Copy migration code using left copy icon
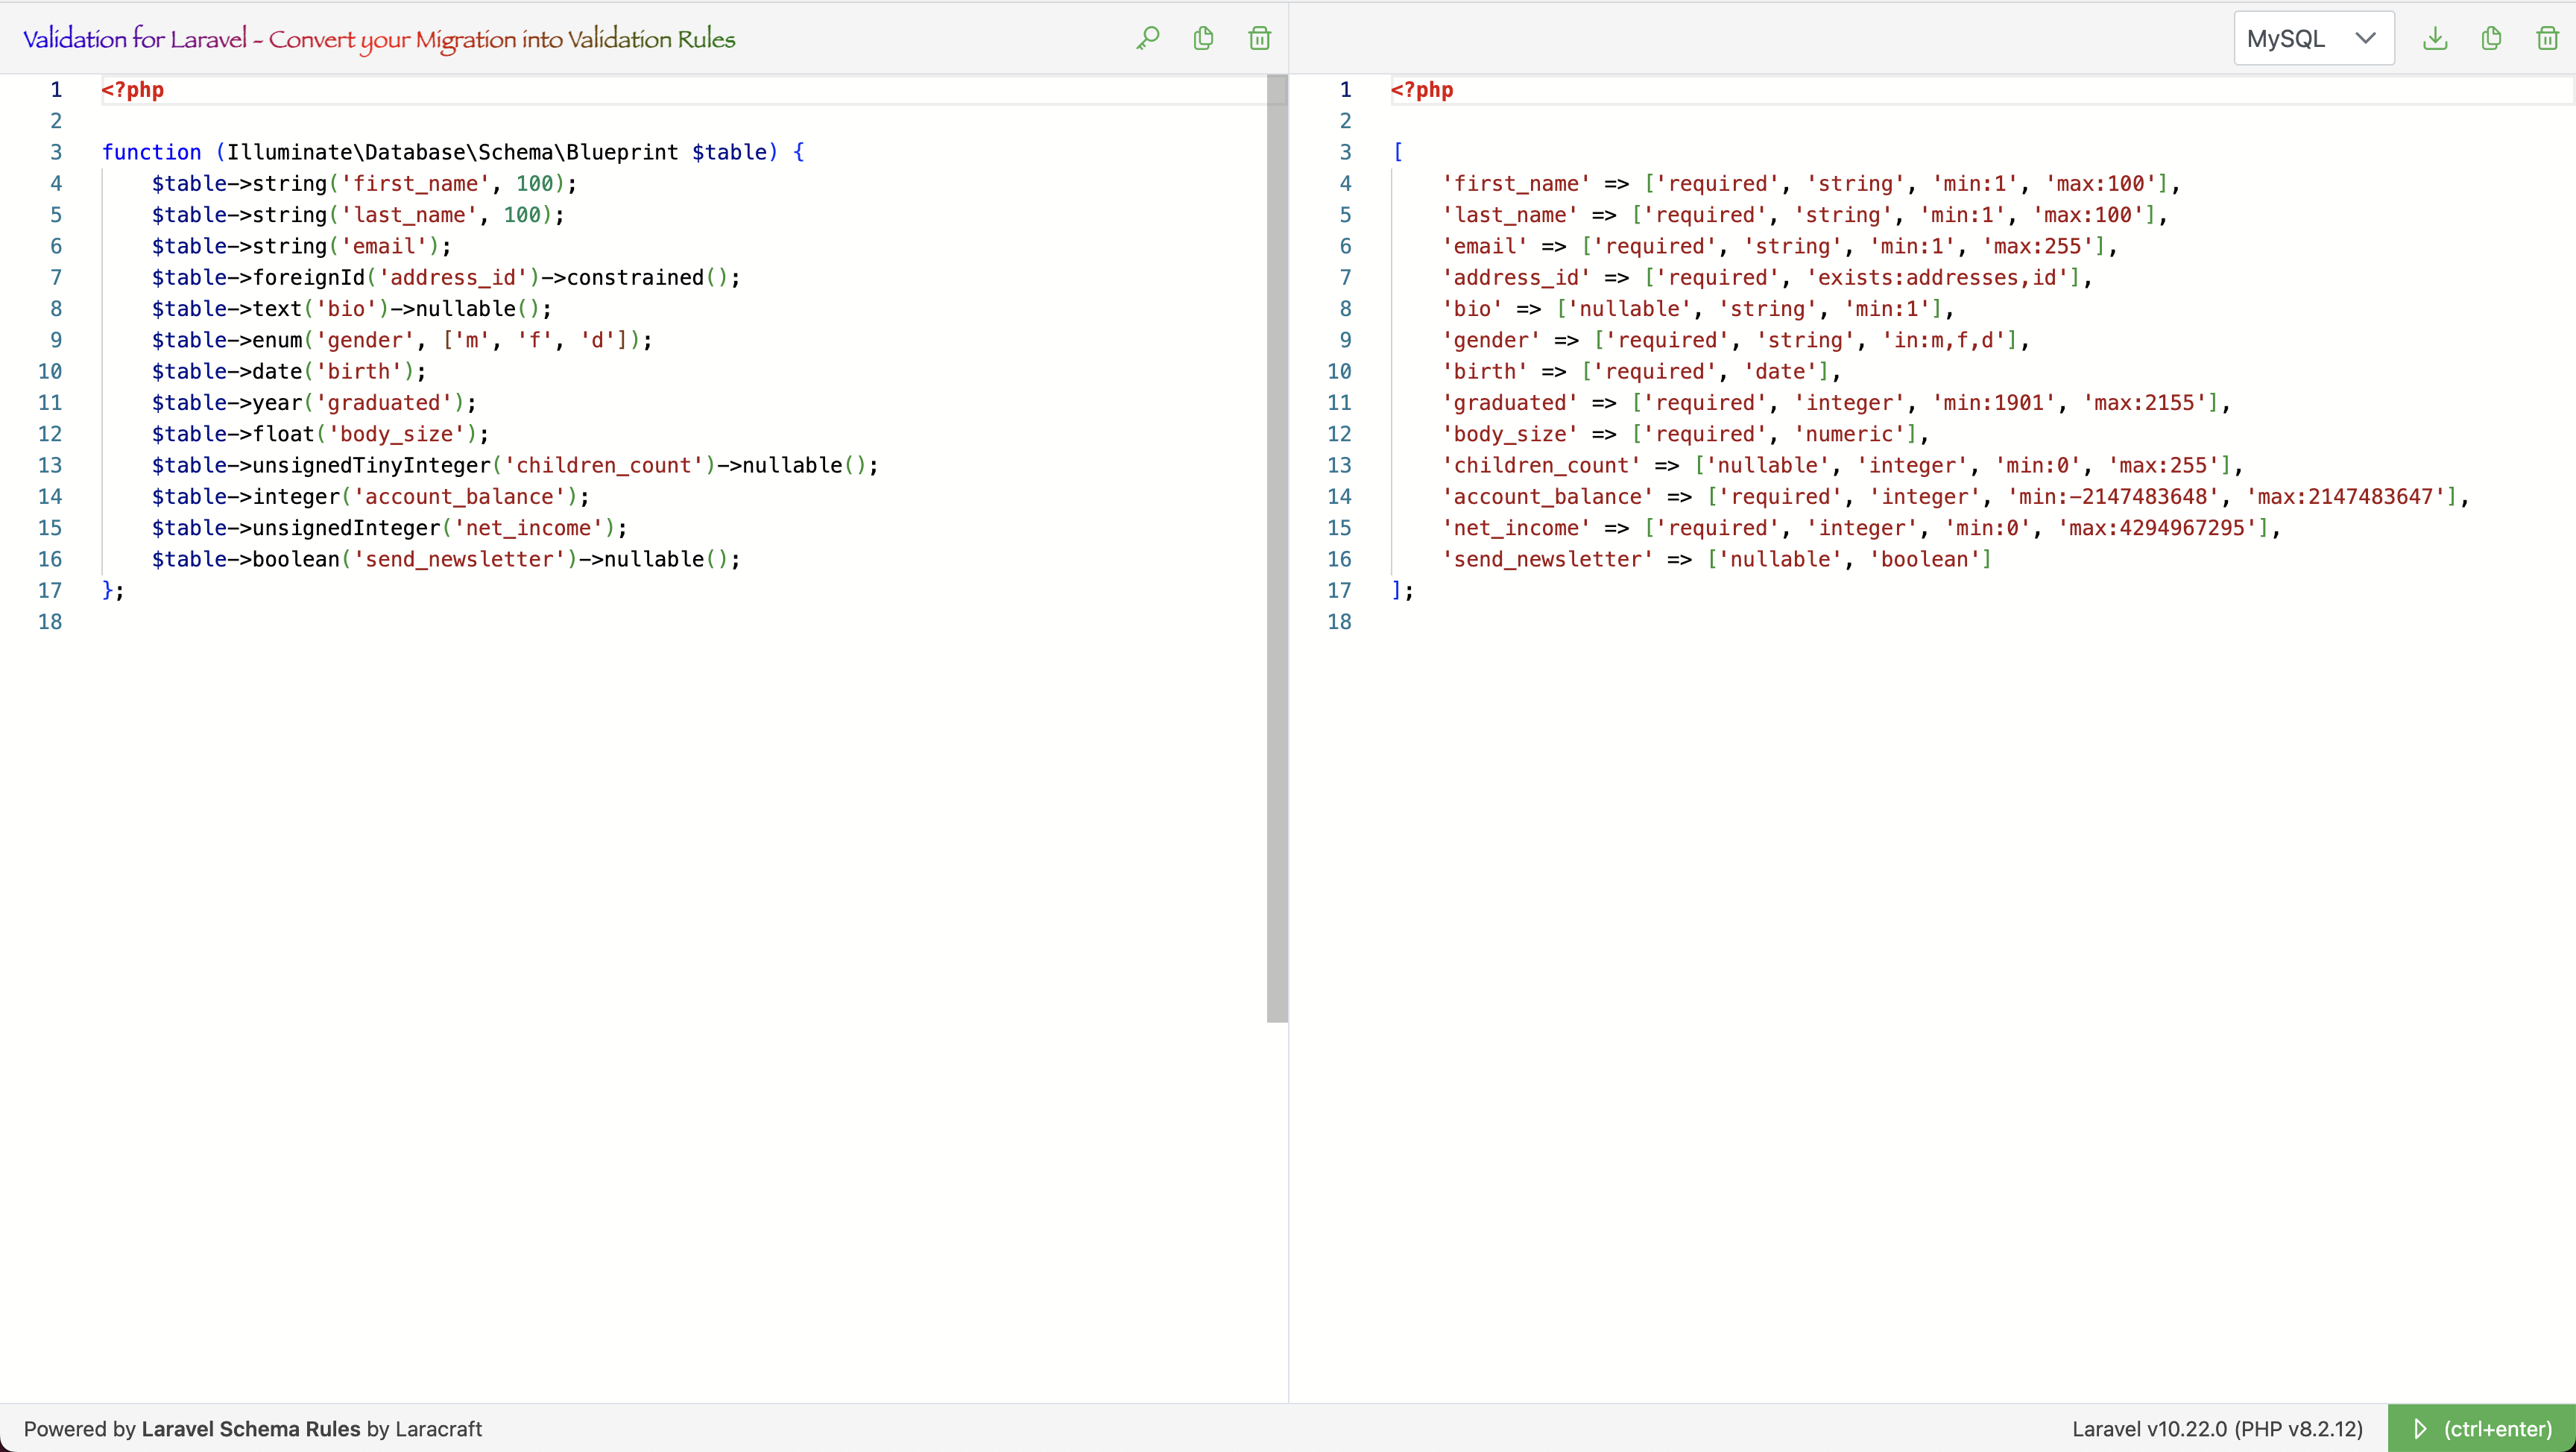 tap(1204, 38)
